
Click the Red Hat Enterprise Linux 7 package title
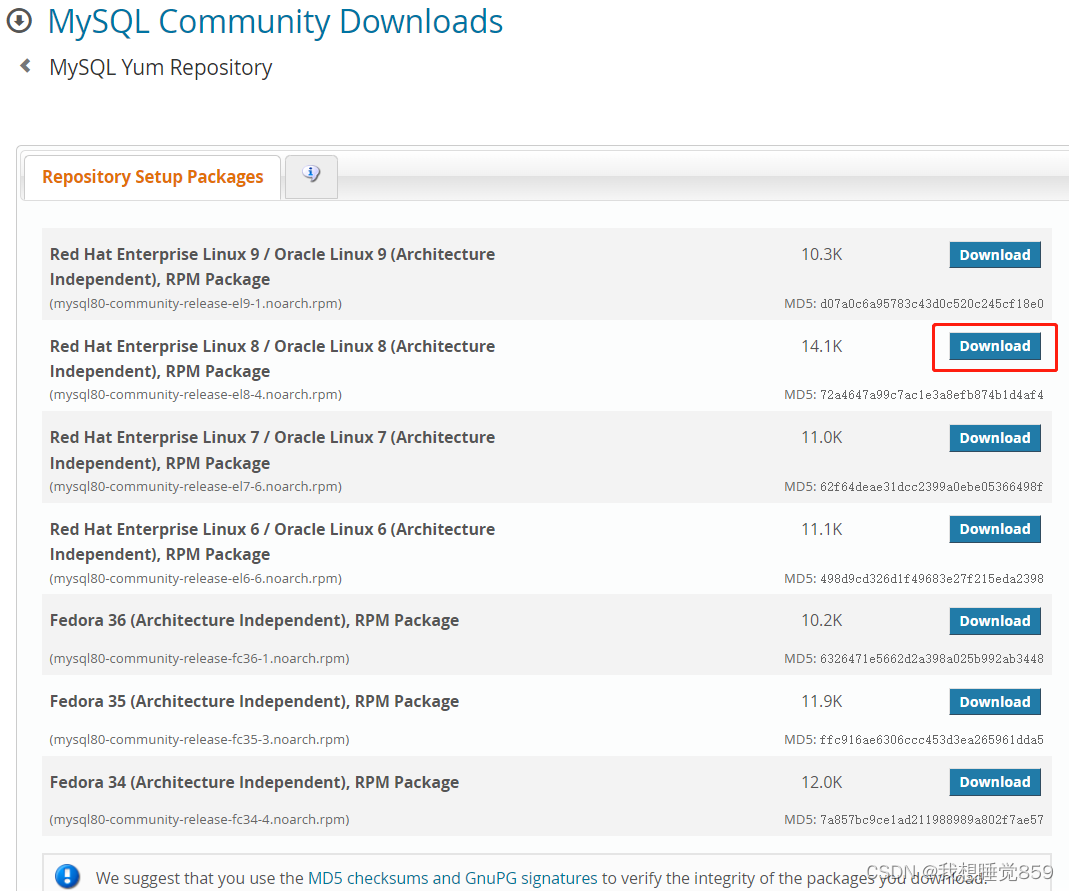pyautogui.click(x=273, y=450)
